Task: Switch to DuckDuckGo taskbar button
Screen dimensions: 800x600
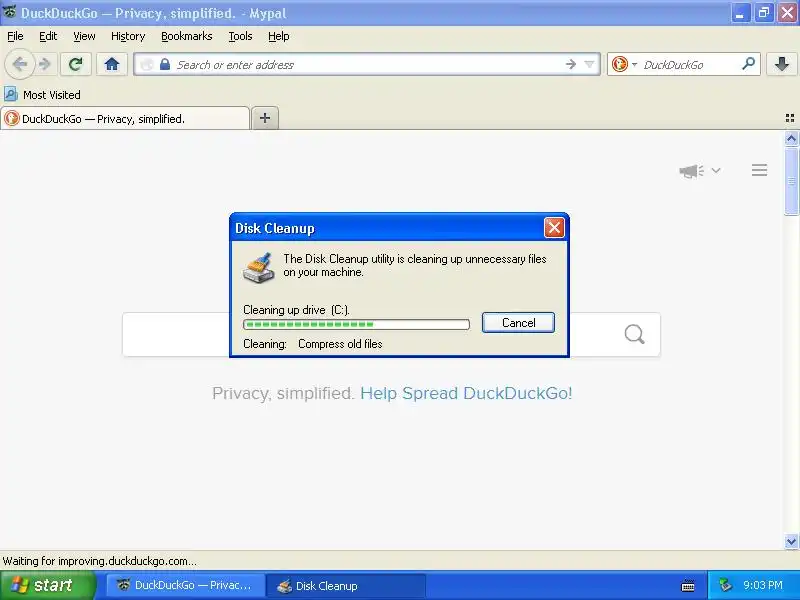Action: (x=185, y=585)
